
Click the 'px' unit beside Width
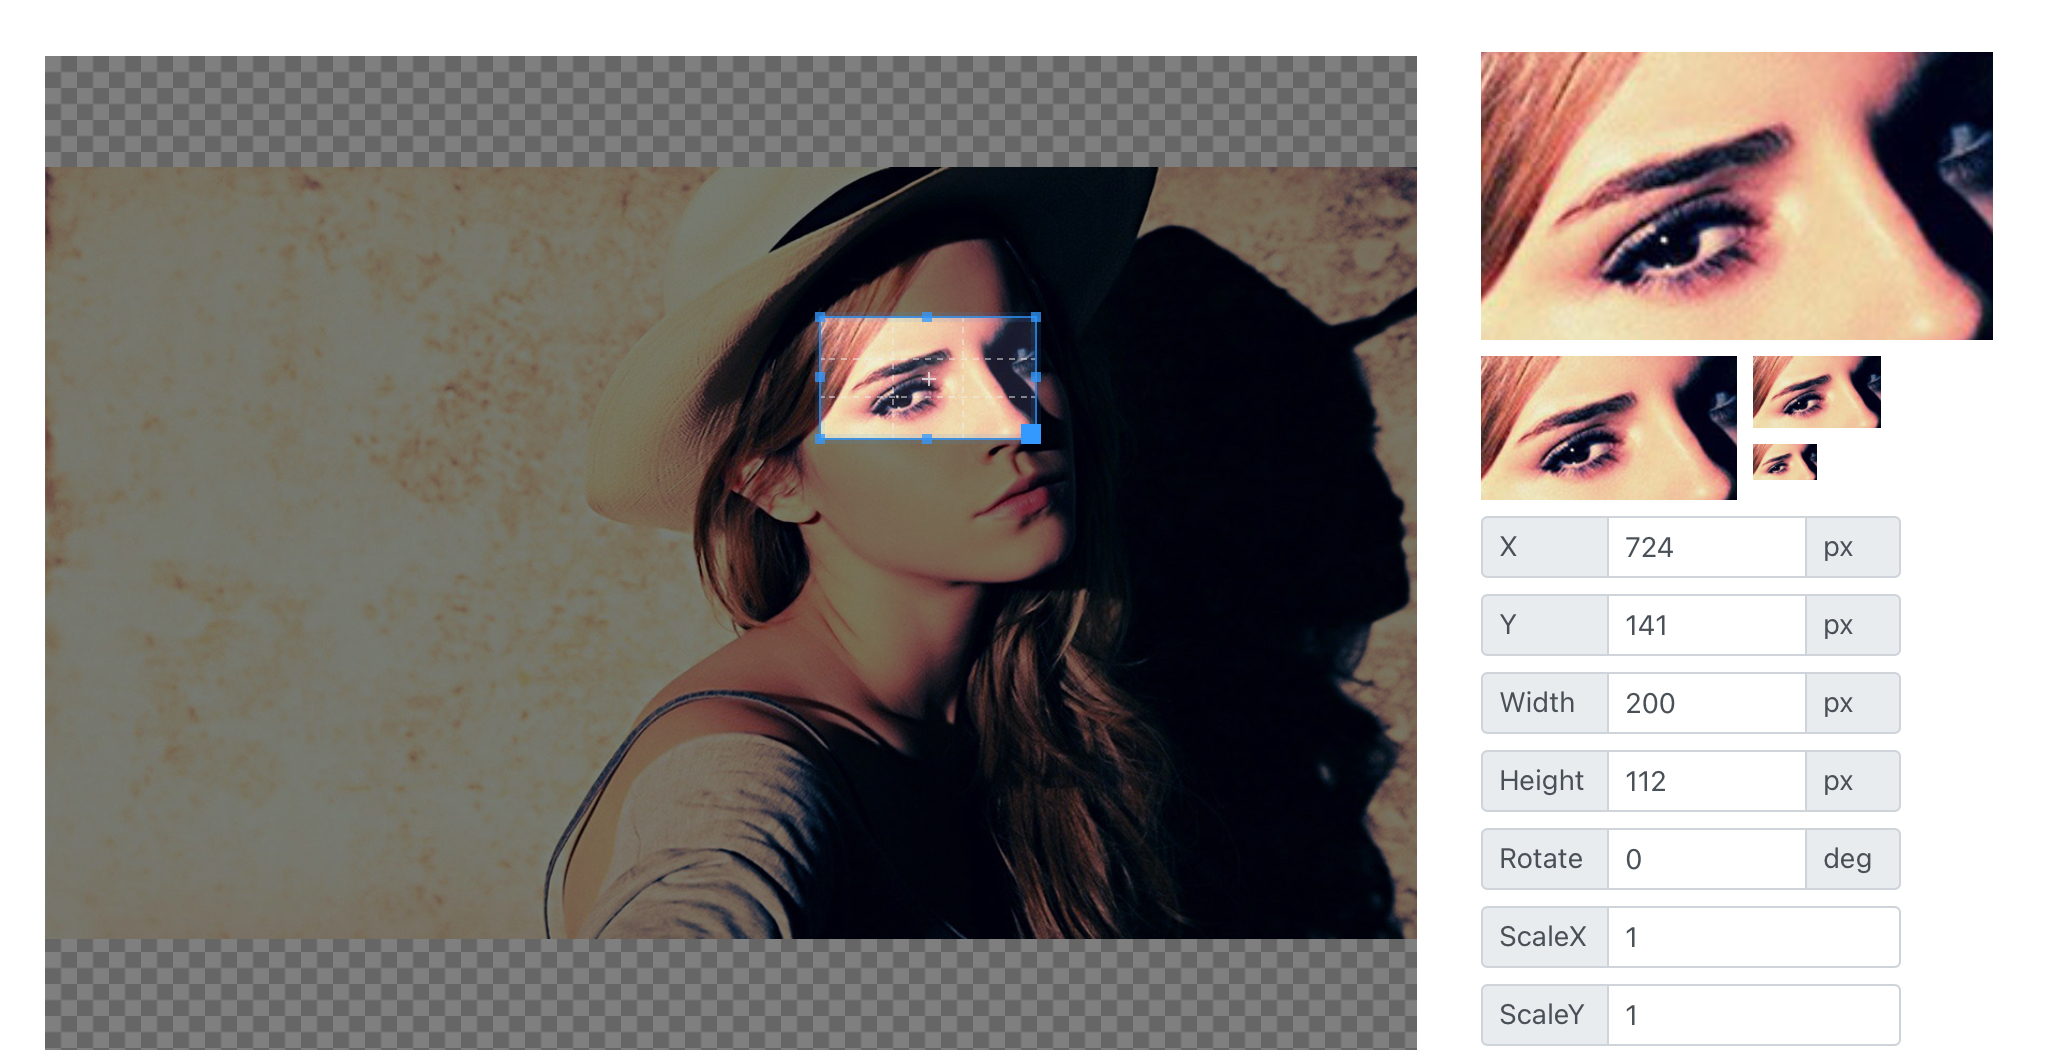click(x=1838, y=703)
